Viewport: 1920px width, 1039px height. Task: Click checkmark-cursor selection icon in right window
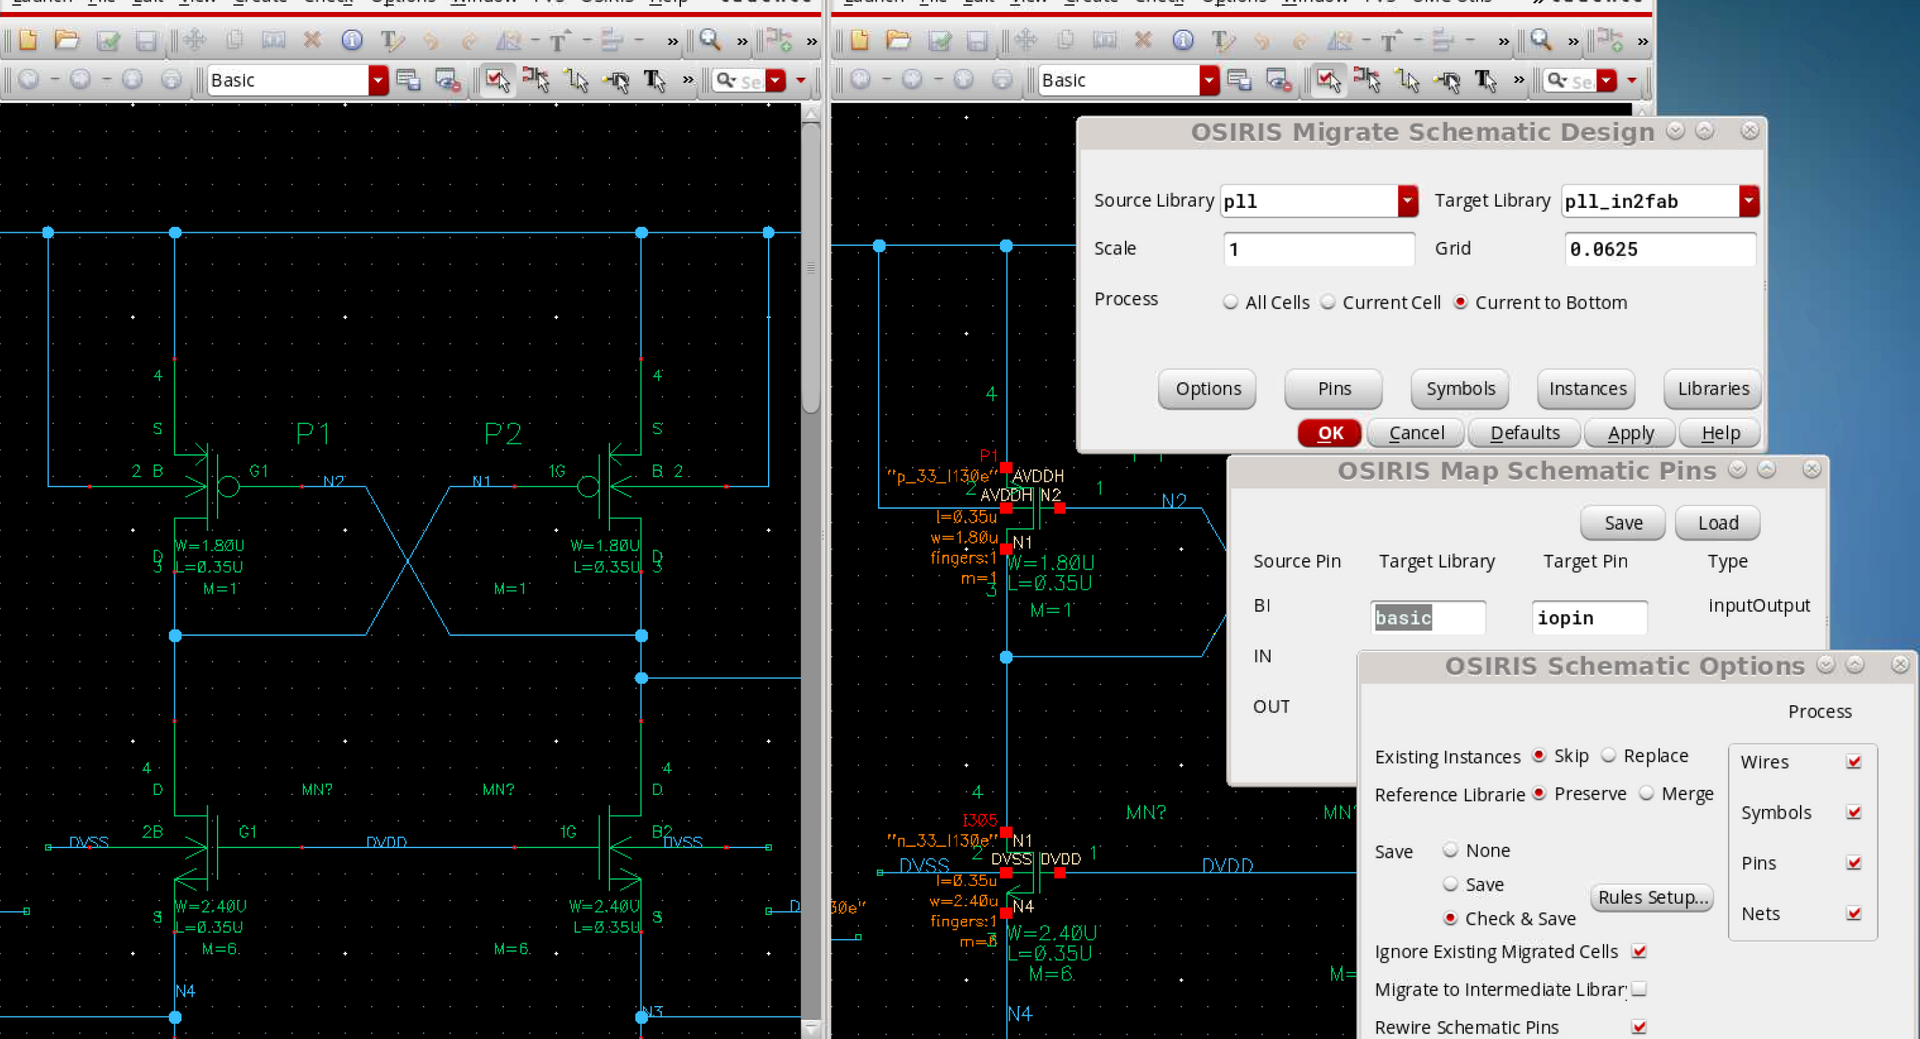pos(1328,80)
